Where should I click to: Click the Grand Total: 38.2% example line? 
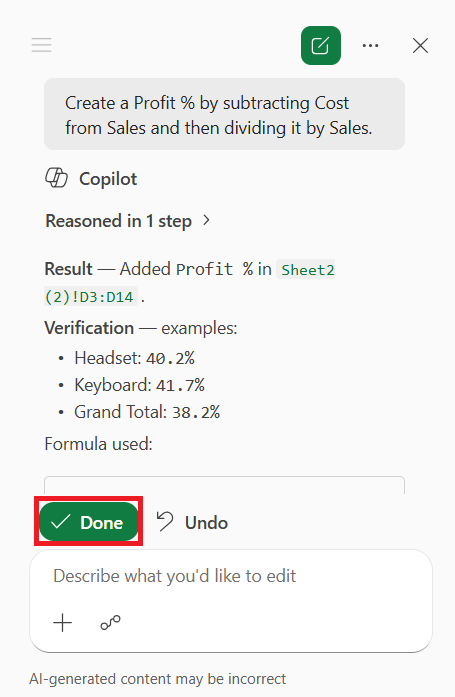[147, 412]
